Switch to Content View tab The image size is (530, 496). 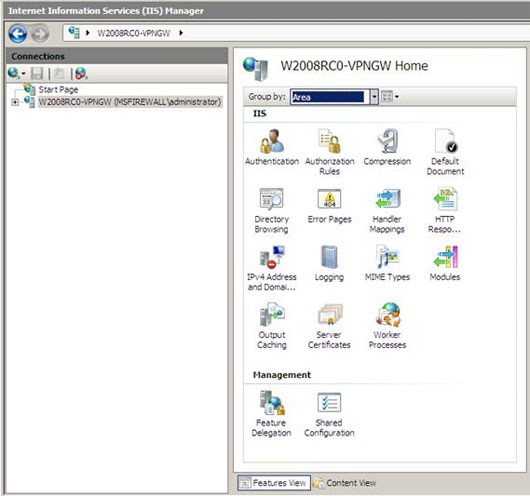pyautogui.click(x=345, y=483)
